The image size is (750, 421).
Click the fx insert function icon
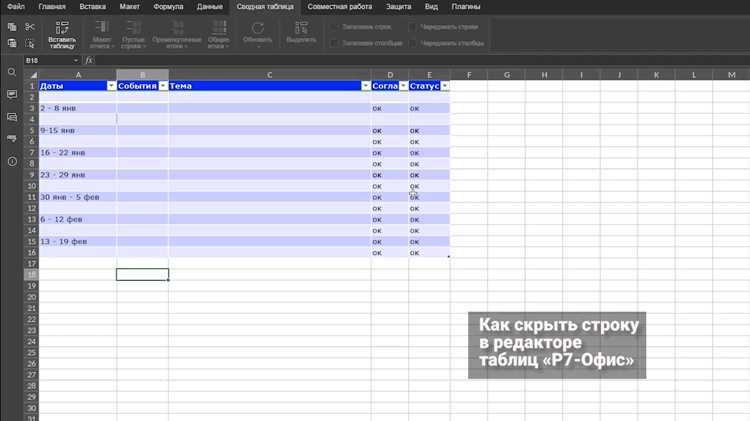(x=89, y=60)
